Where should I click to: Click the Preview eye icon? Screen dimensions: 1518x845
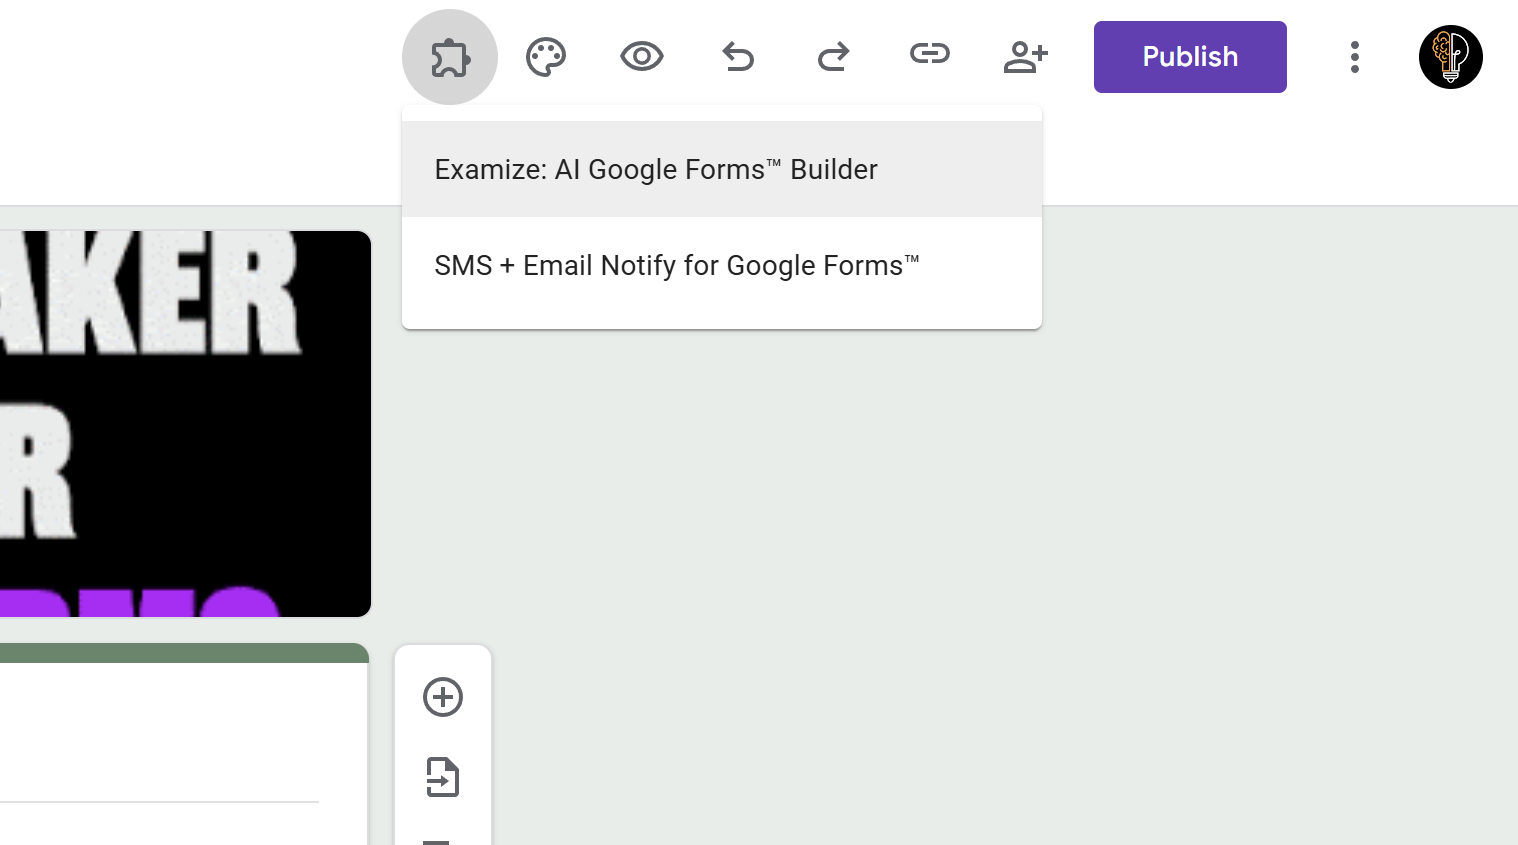click(641, 57)
